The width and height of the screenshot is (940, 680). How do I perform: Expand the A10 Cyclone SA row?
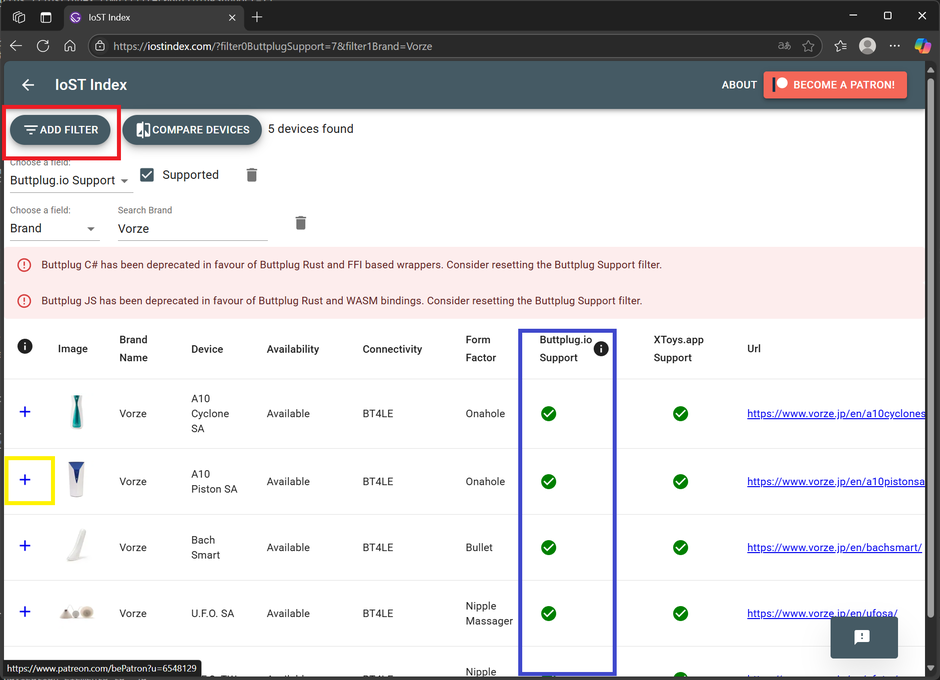(x=25, y=412)
